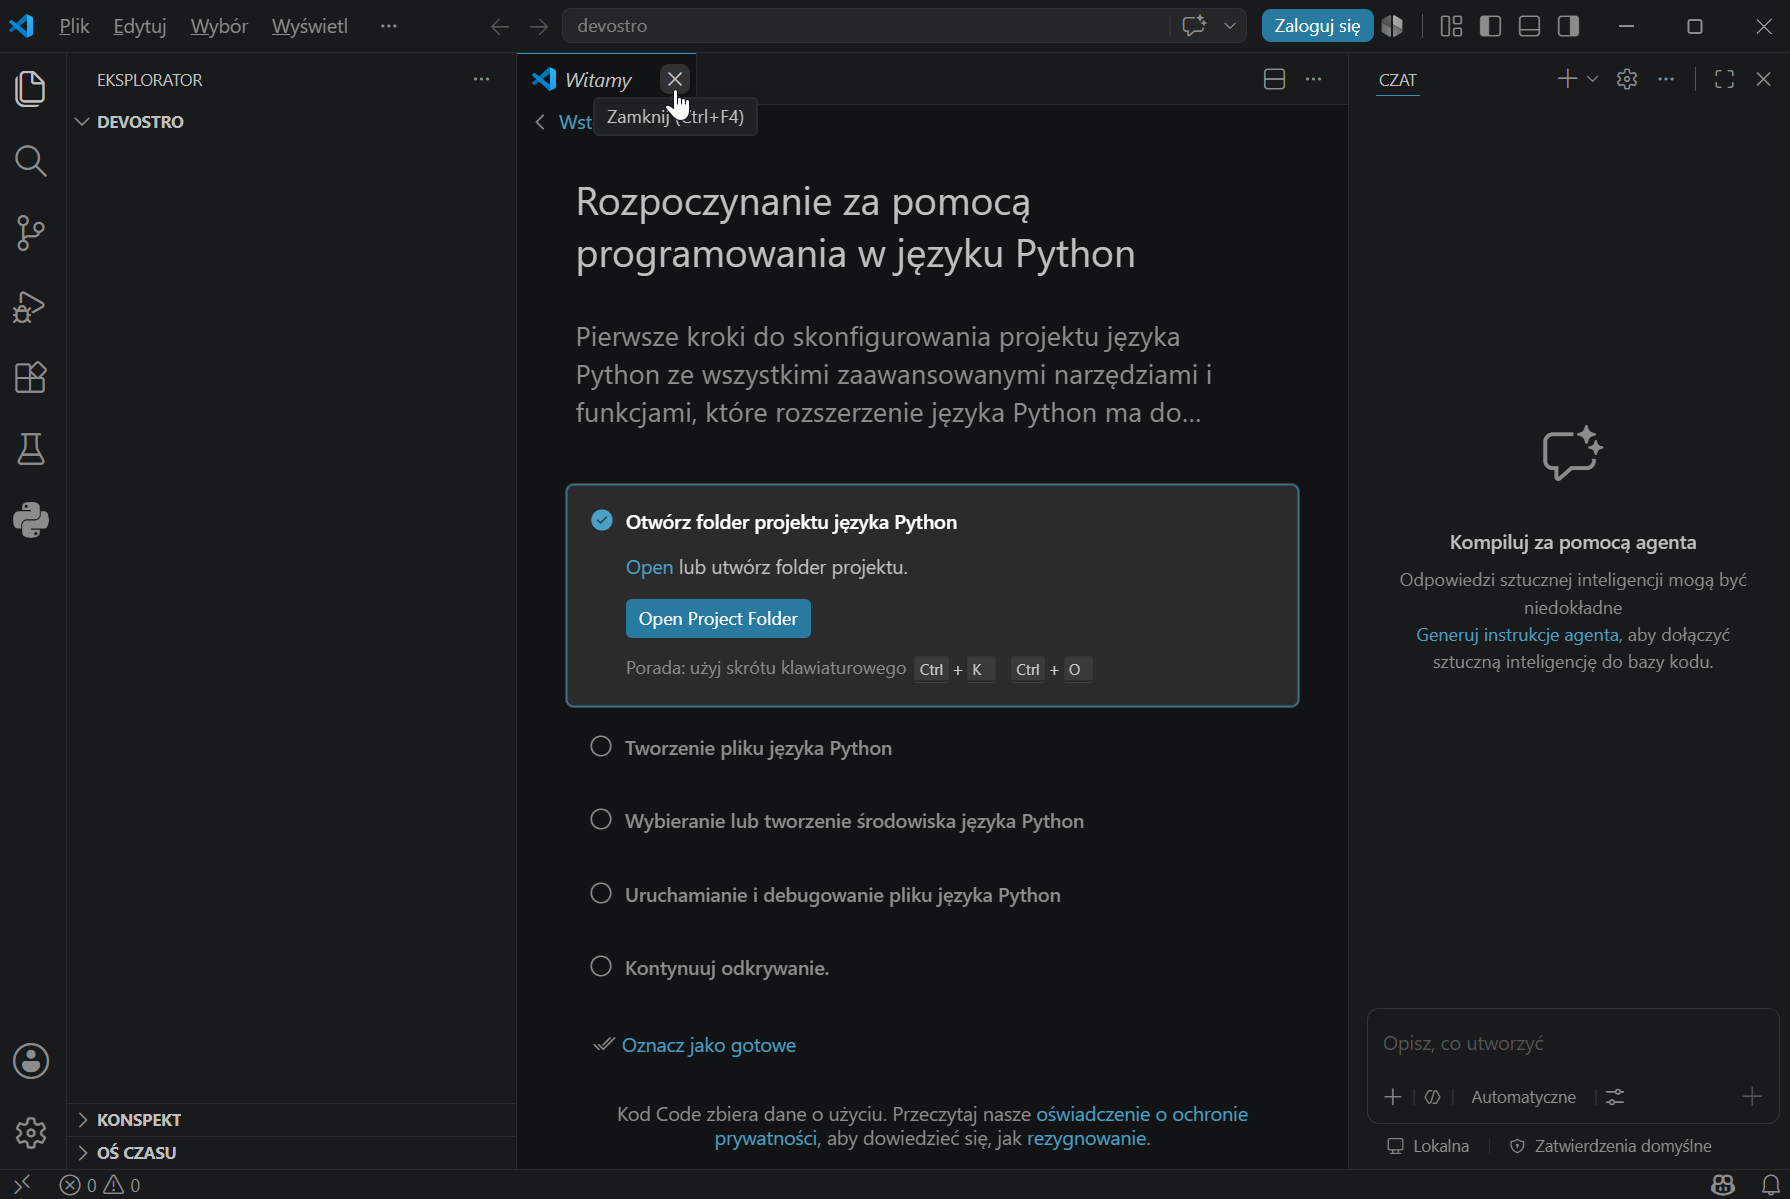
Task: Open notifications bell in status bar
Action: pyautogui.click(x=1770, y=1185)
